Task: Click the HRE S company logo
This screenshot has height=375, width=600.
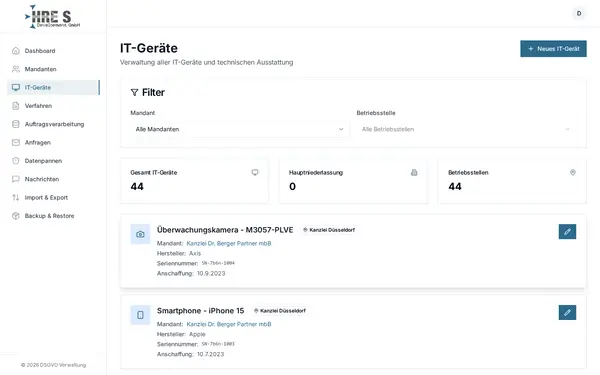Action: [x=53, y=17]
